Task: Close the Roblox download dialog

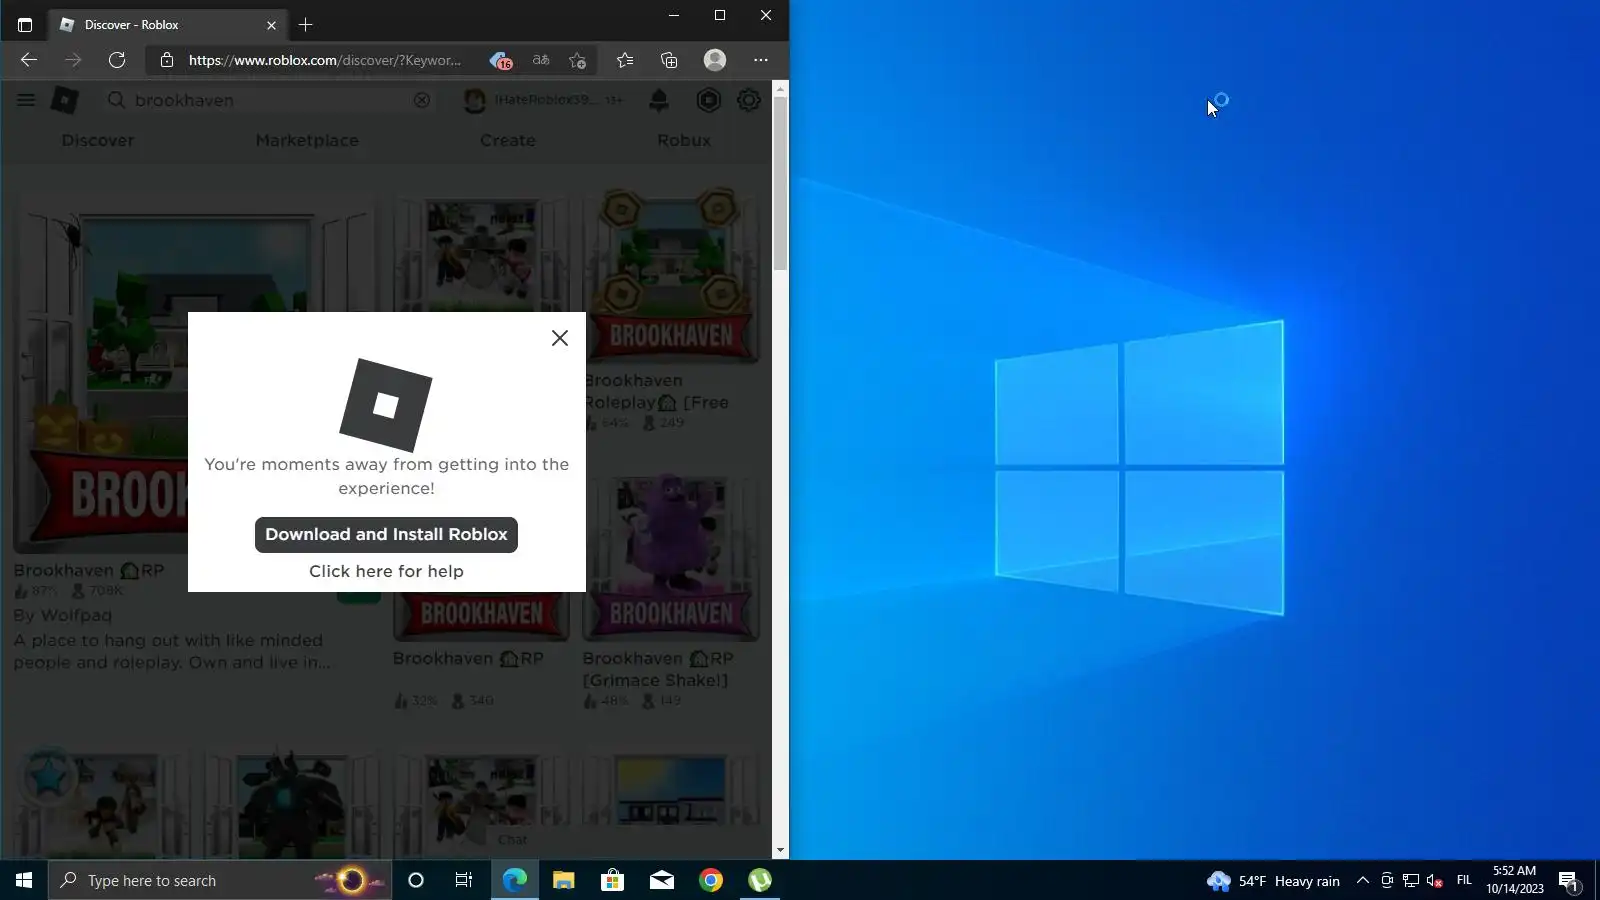Action: pyautogui.click(x=560, y=338)
